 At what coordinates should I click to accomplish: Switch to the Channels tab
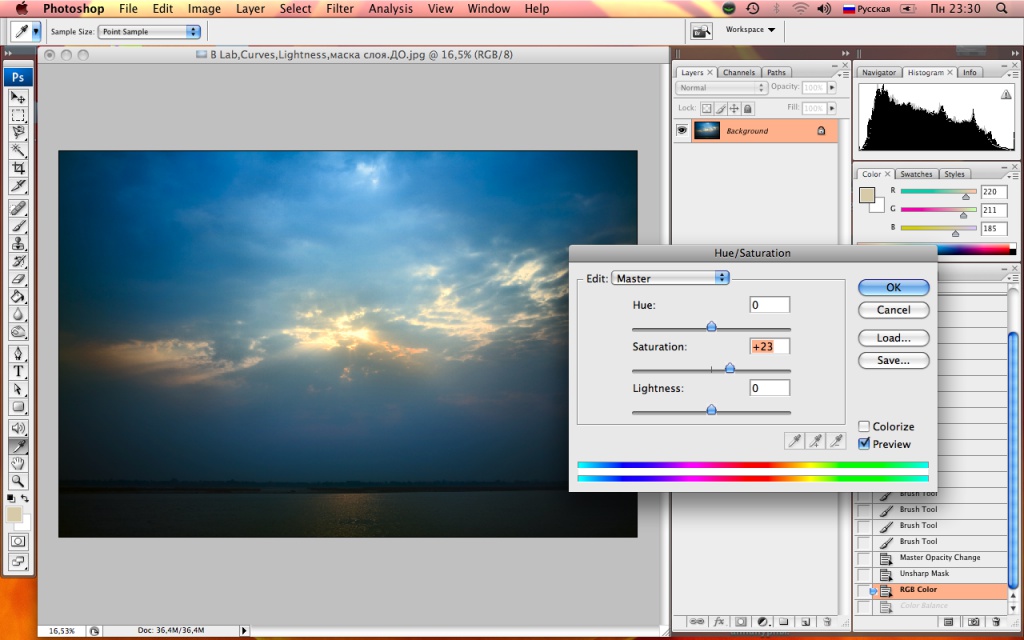point(739,72)
